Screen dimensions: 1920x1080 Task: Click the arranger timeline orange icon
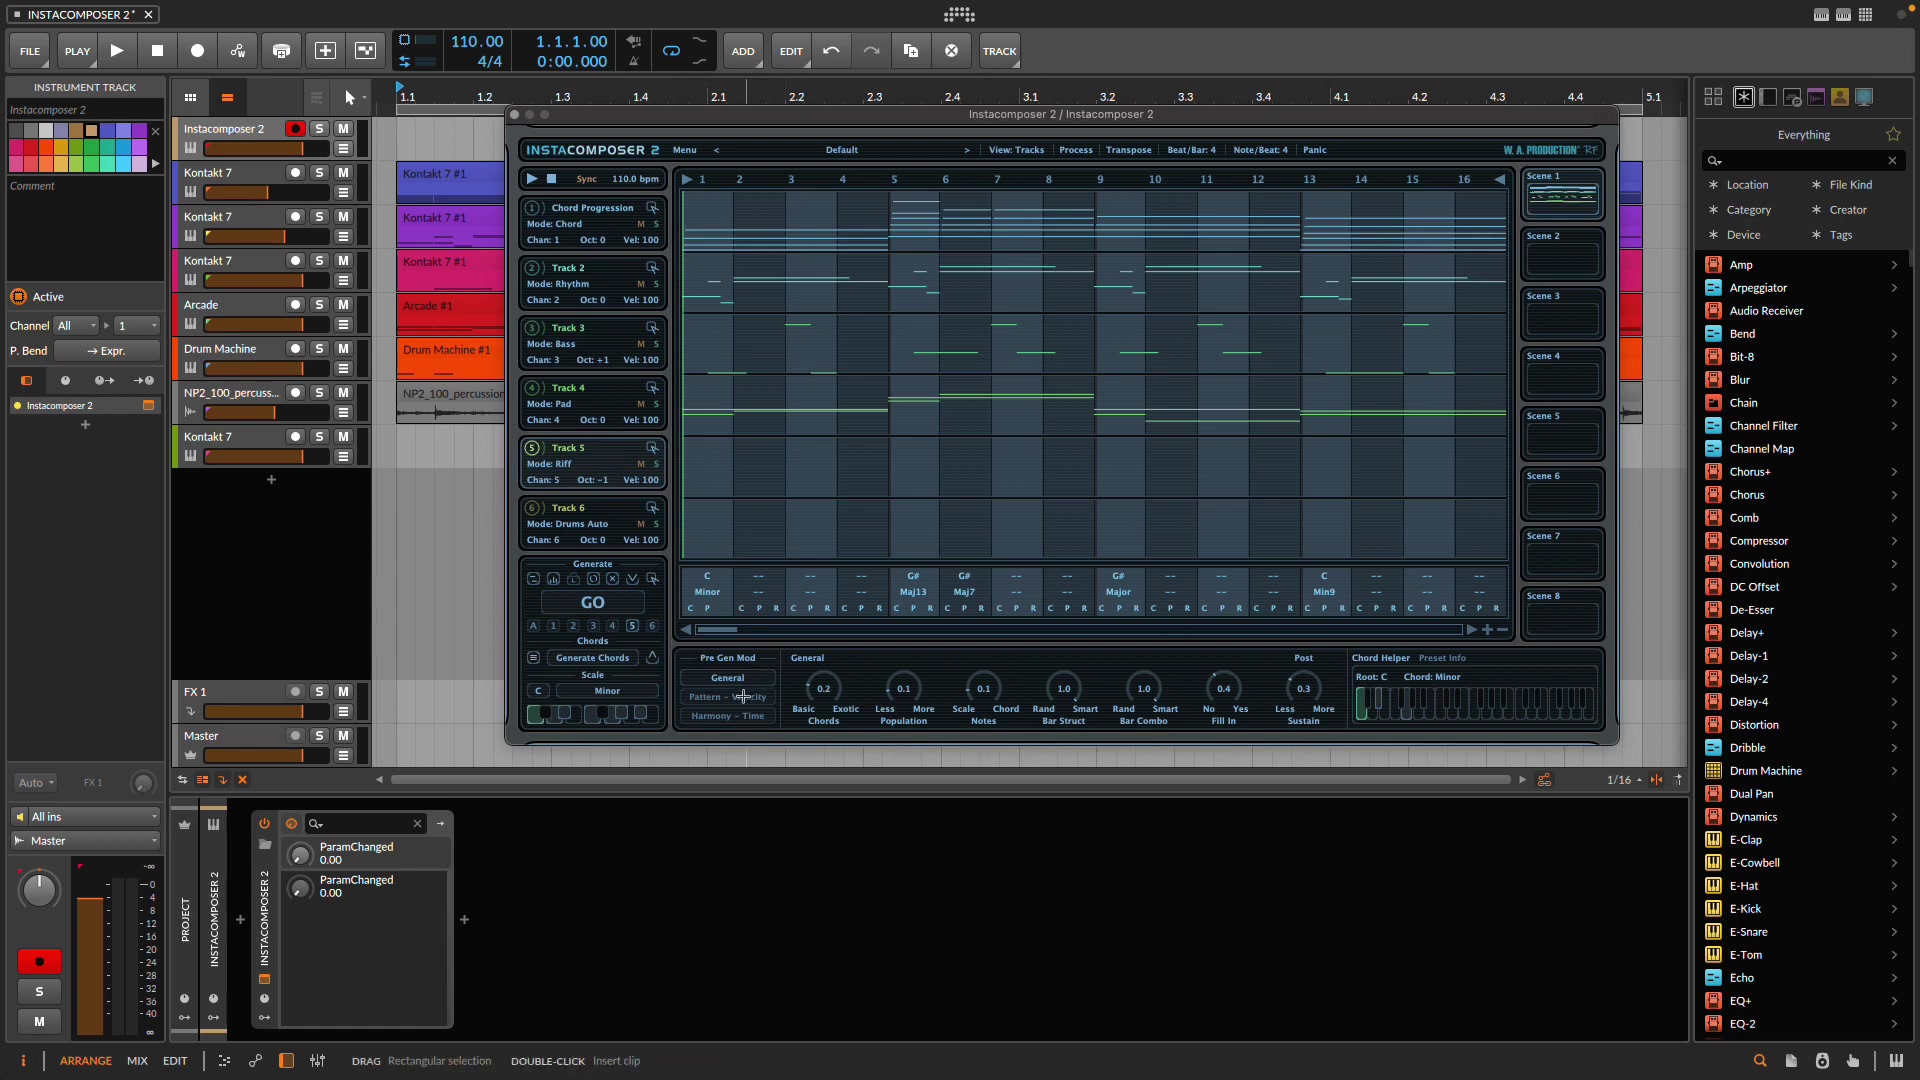pos(227,97)
